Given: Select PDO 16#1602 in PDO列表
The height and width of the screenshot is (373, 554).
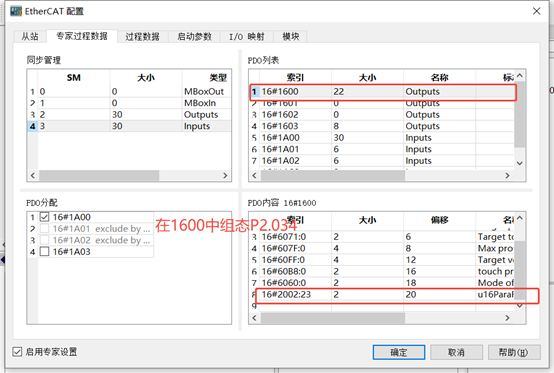Looking at the screenshot, I should 382,114.
